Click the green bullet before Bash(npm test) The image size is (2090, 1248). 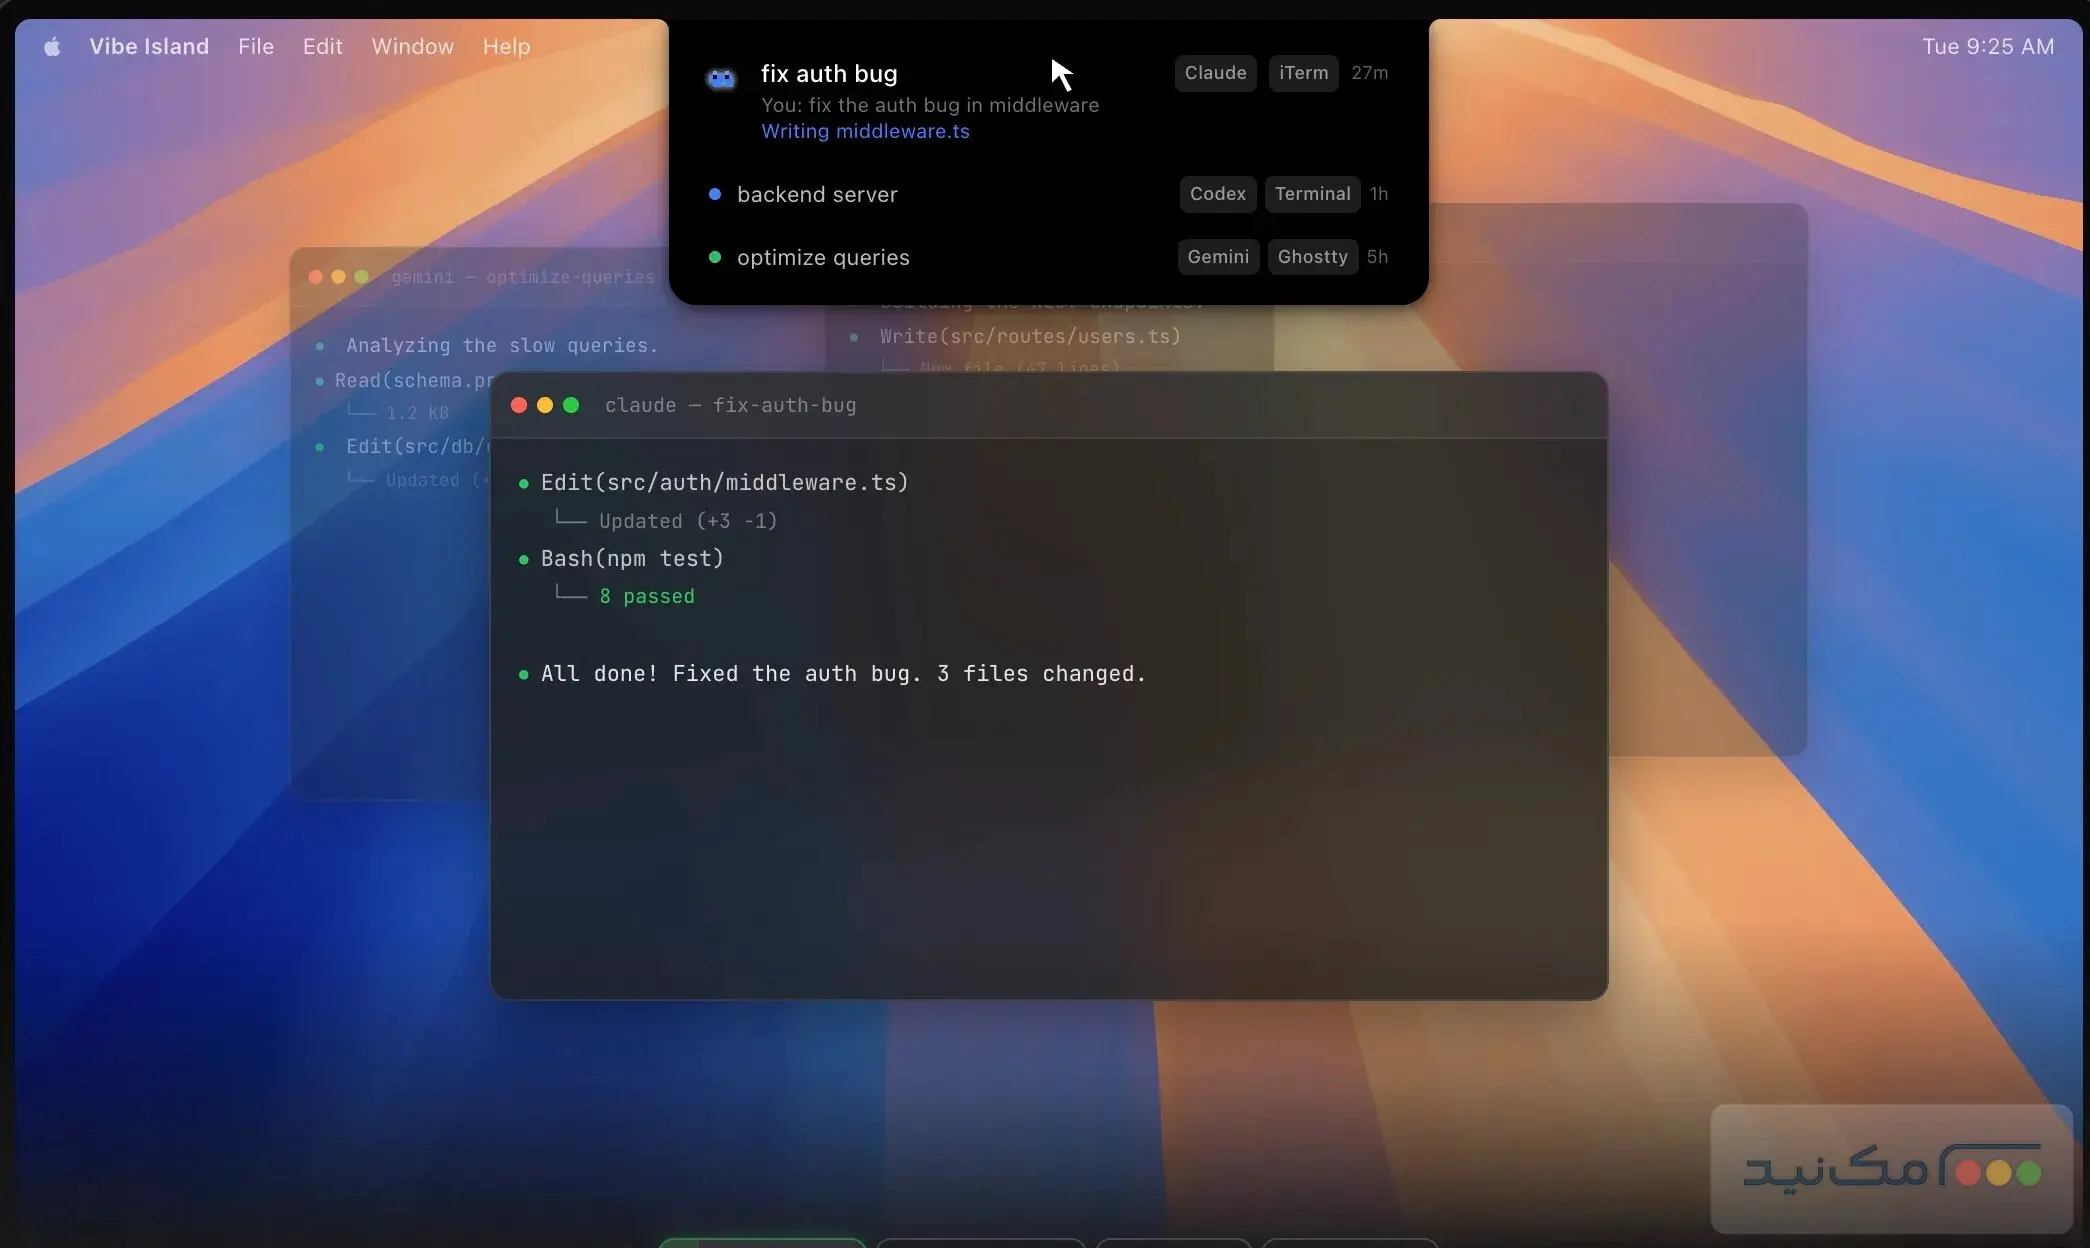click(x=523, y=560)
